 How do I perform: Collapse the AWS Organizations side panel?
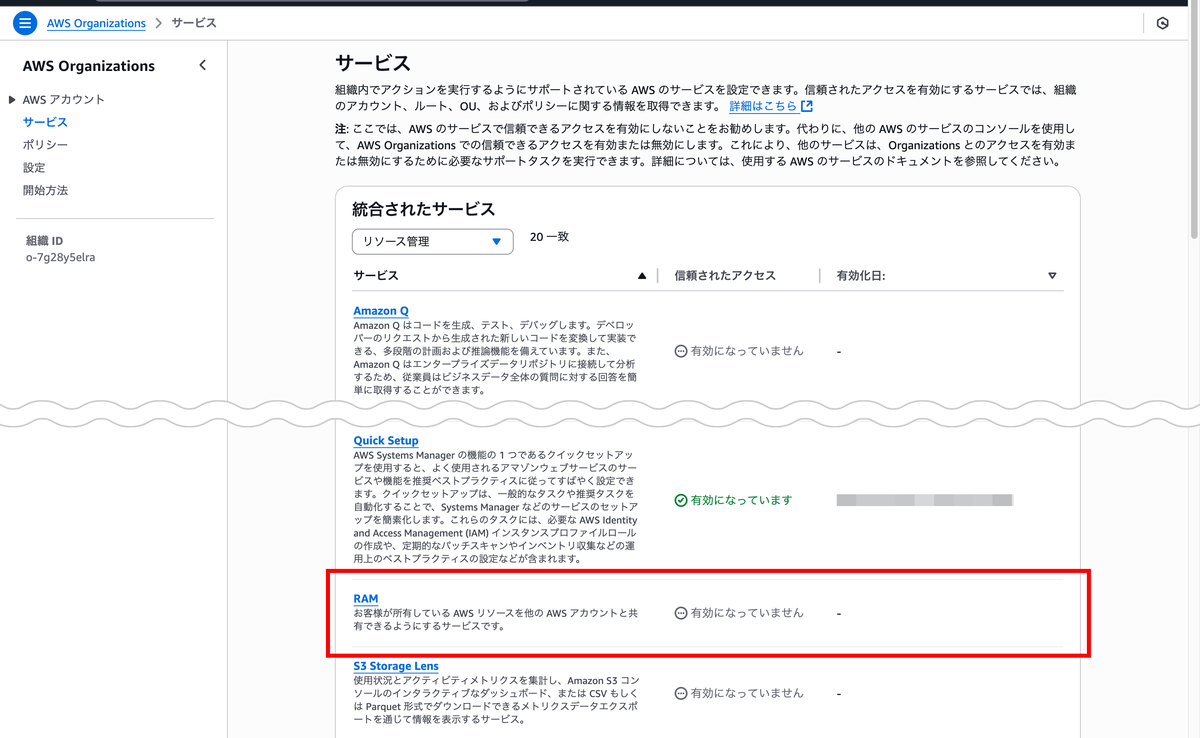(x=203, y=65)
